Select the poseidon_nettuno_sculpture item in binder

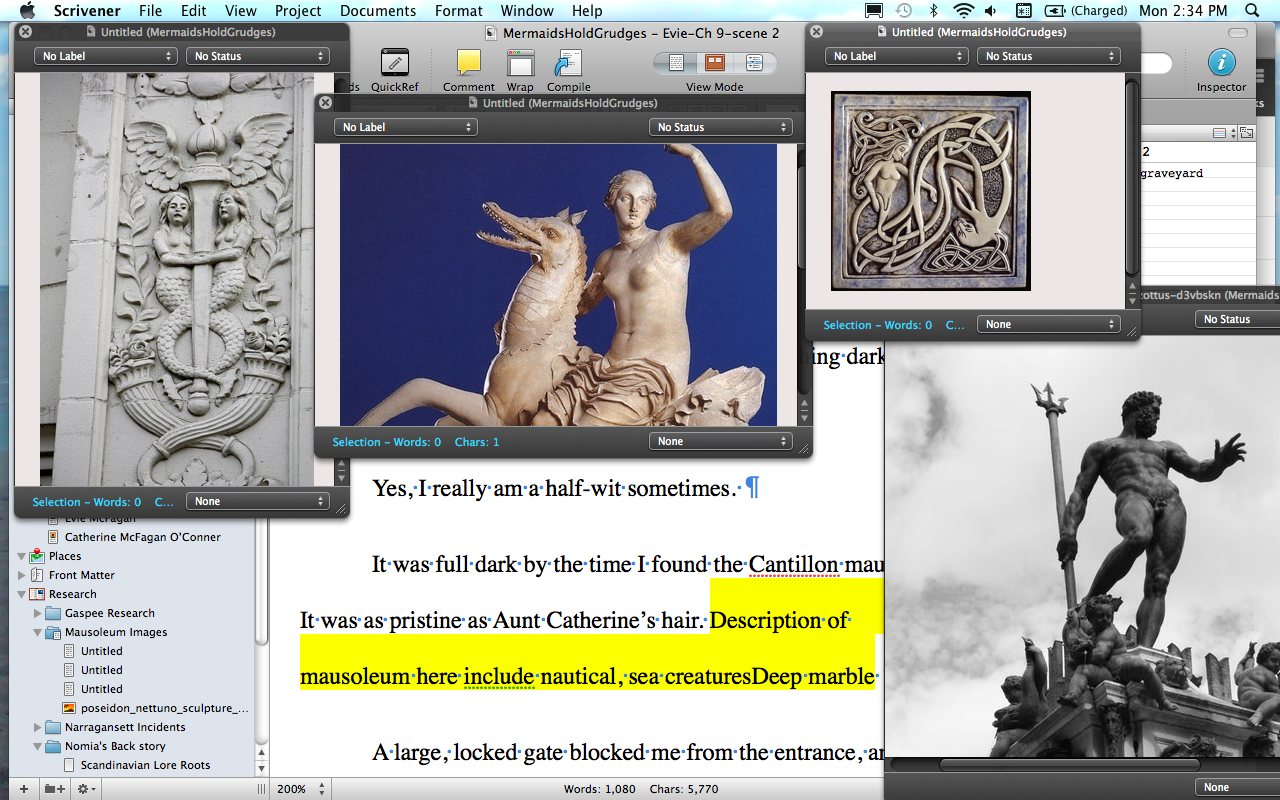(x=165, y=708)
